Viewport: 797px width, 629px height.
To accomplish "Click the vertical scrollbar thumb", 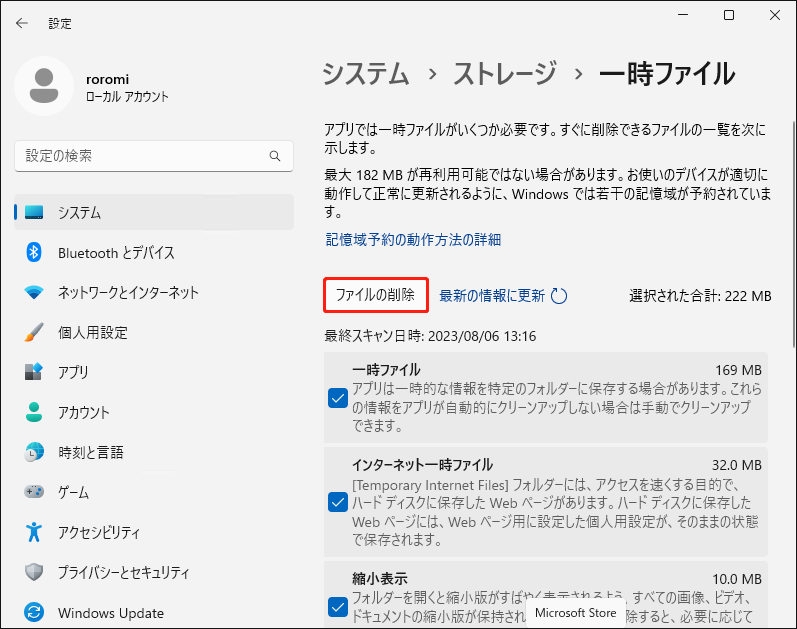I will click(793, 234).
